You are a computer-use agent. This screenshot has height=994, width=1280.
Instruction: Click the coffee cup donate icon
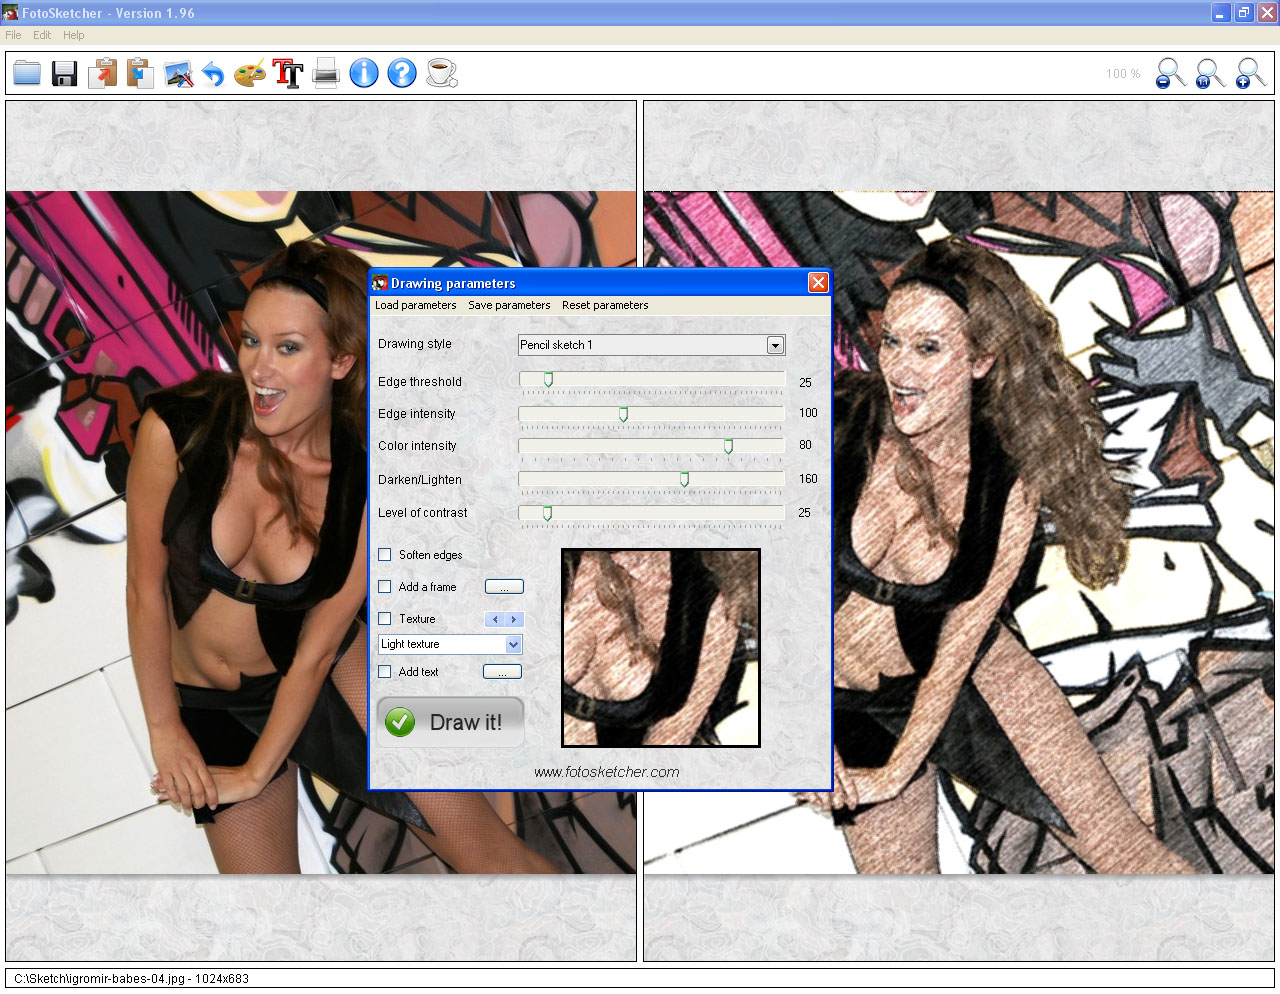pyautogui.click(x=441, y=73)
